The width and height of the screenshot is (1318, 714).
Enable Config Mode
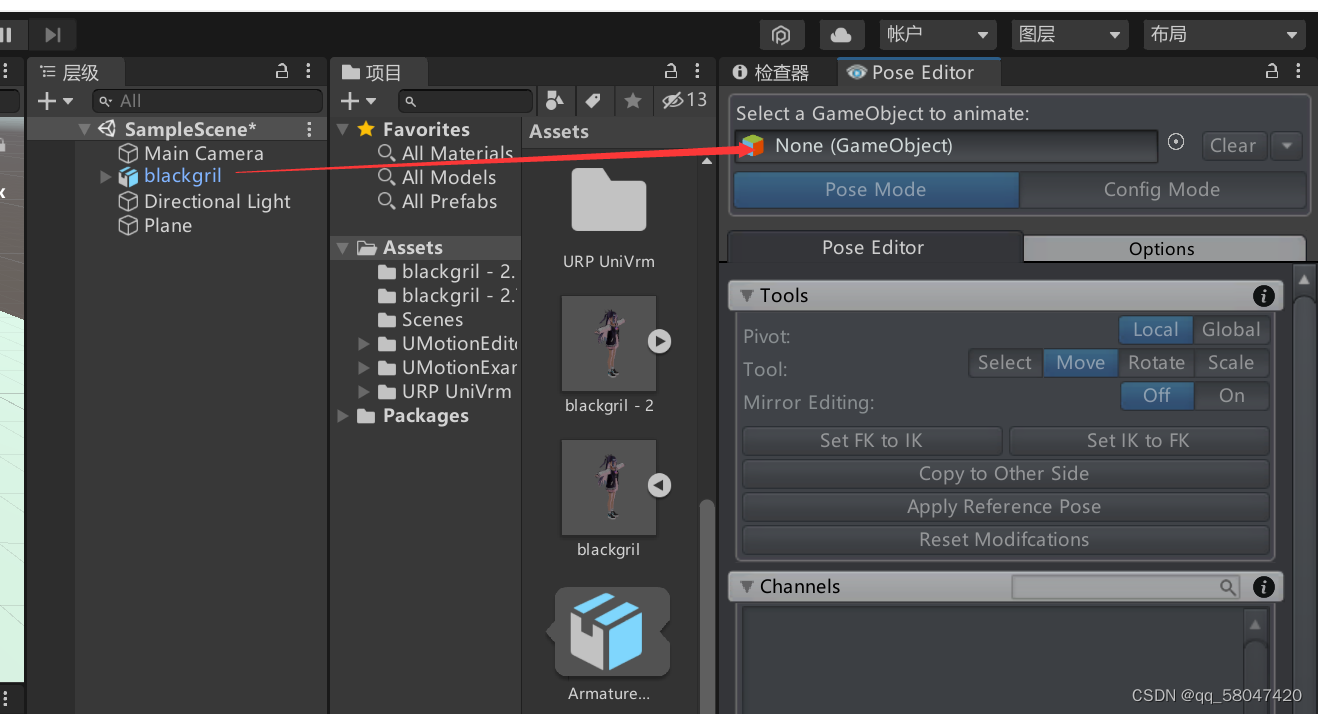[x=1162, y=189]
